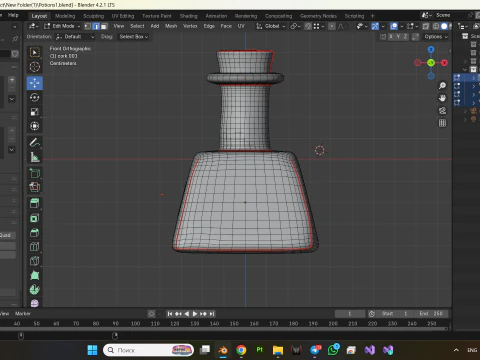Jump to the timeline end frame
Screen dimensions: 480x360
click(x=212, y=314)
